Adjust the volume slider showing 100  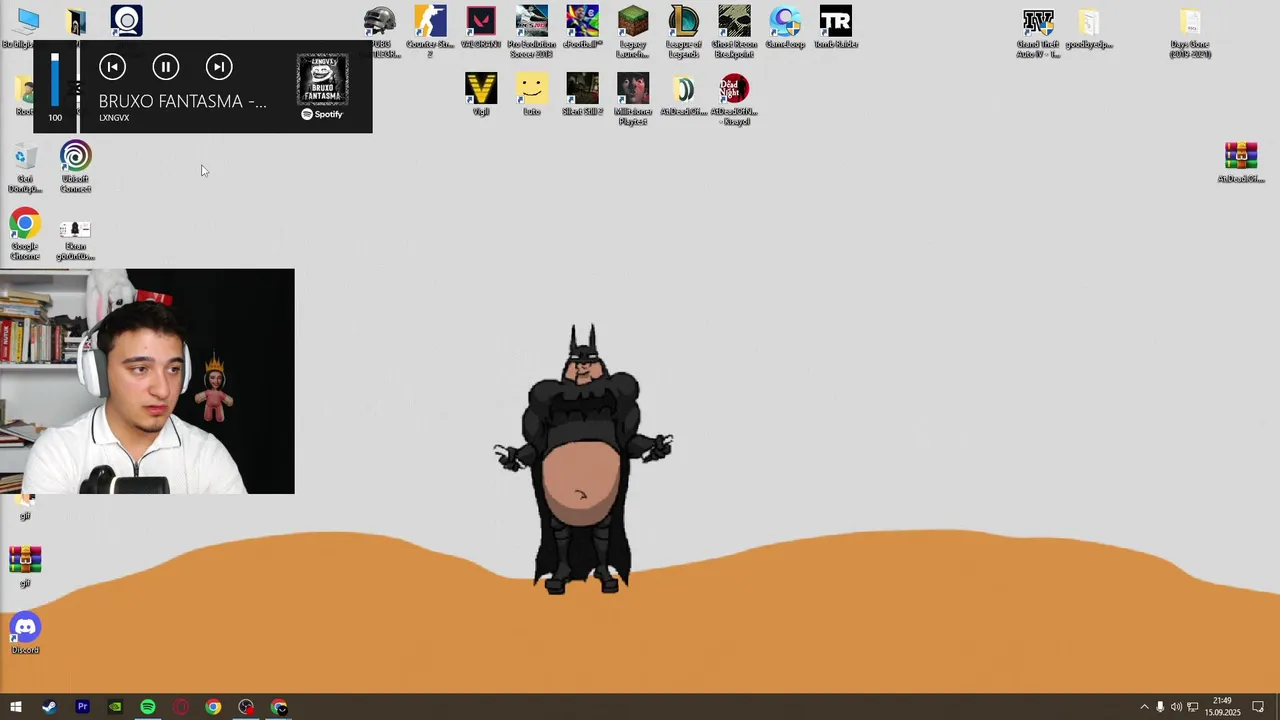point(55,80)
